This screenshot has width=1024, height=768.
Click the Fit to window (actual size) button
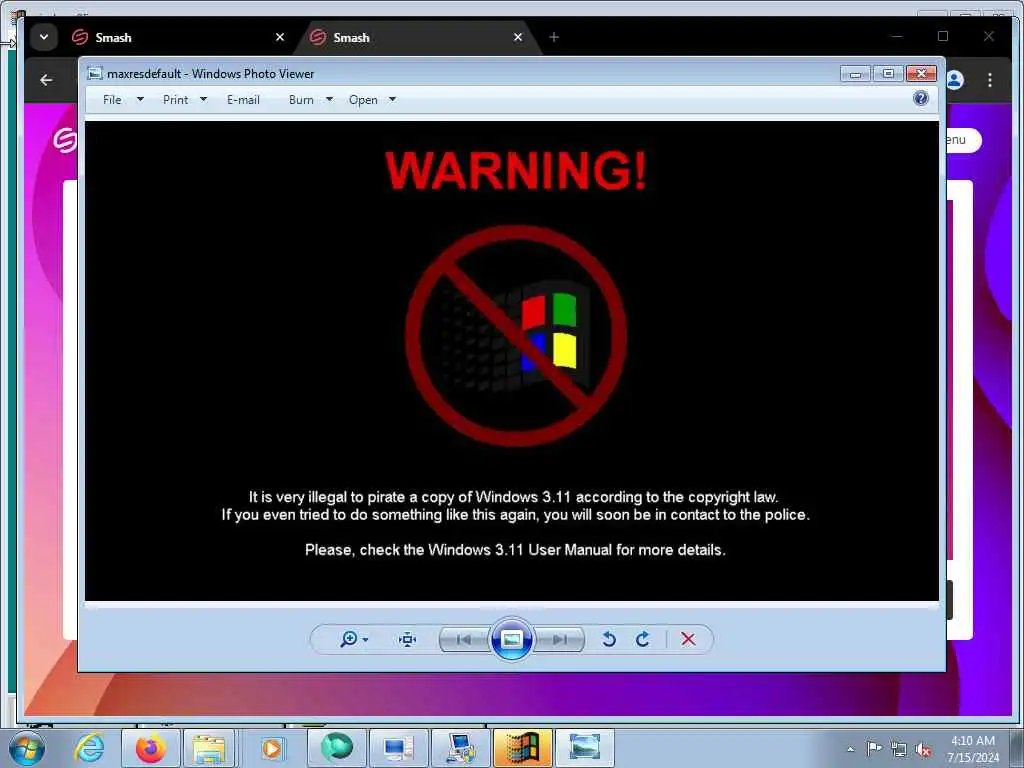pos(408,639)
